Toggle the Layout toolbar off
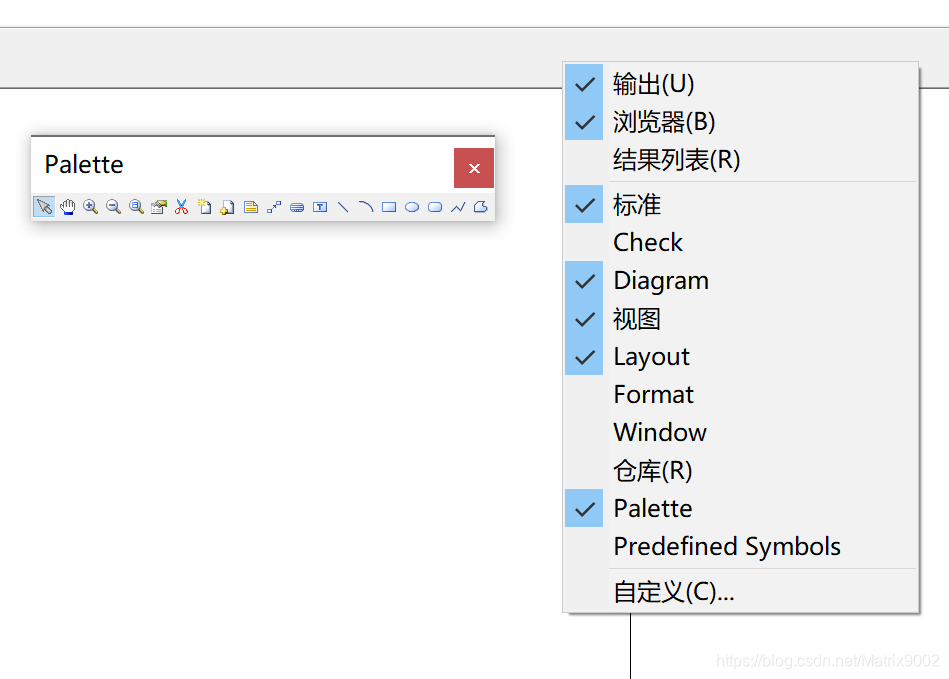The height and width of the screenshot is (679, 949). coord(741,356)
